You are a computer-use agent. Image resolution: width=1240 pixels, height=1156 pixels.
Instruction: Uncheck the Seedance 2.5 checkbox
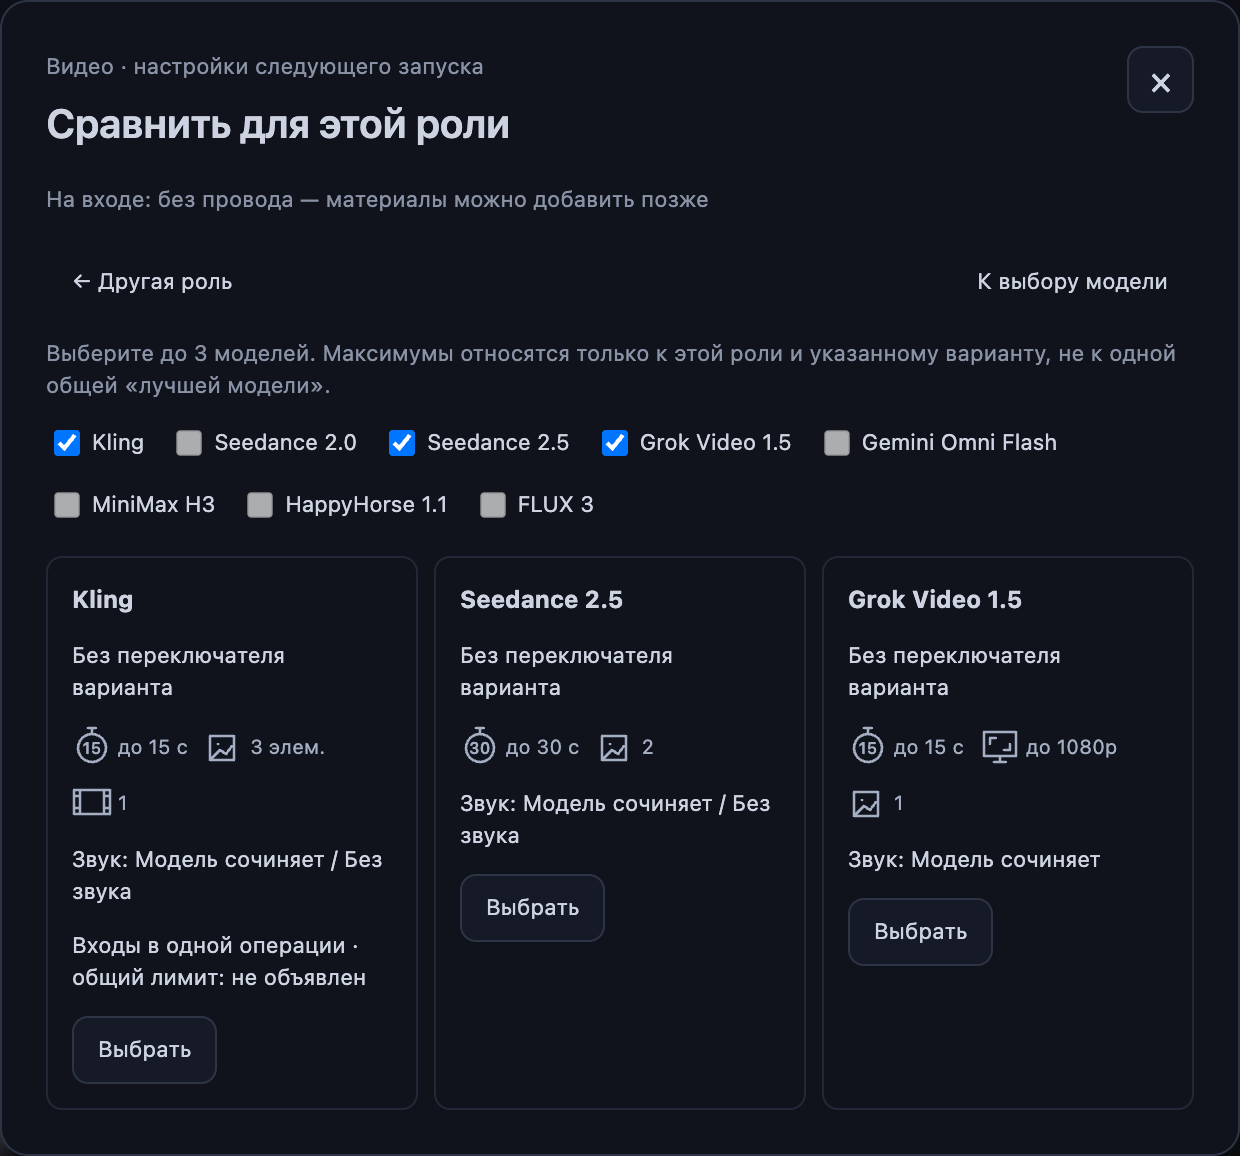pyautogui.click(x=402, y=443)
